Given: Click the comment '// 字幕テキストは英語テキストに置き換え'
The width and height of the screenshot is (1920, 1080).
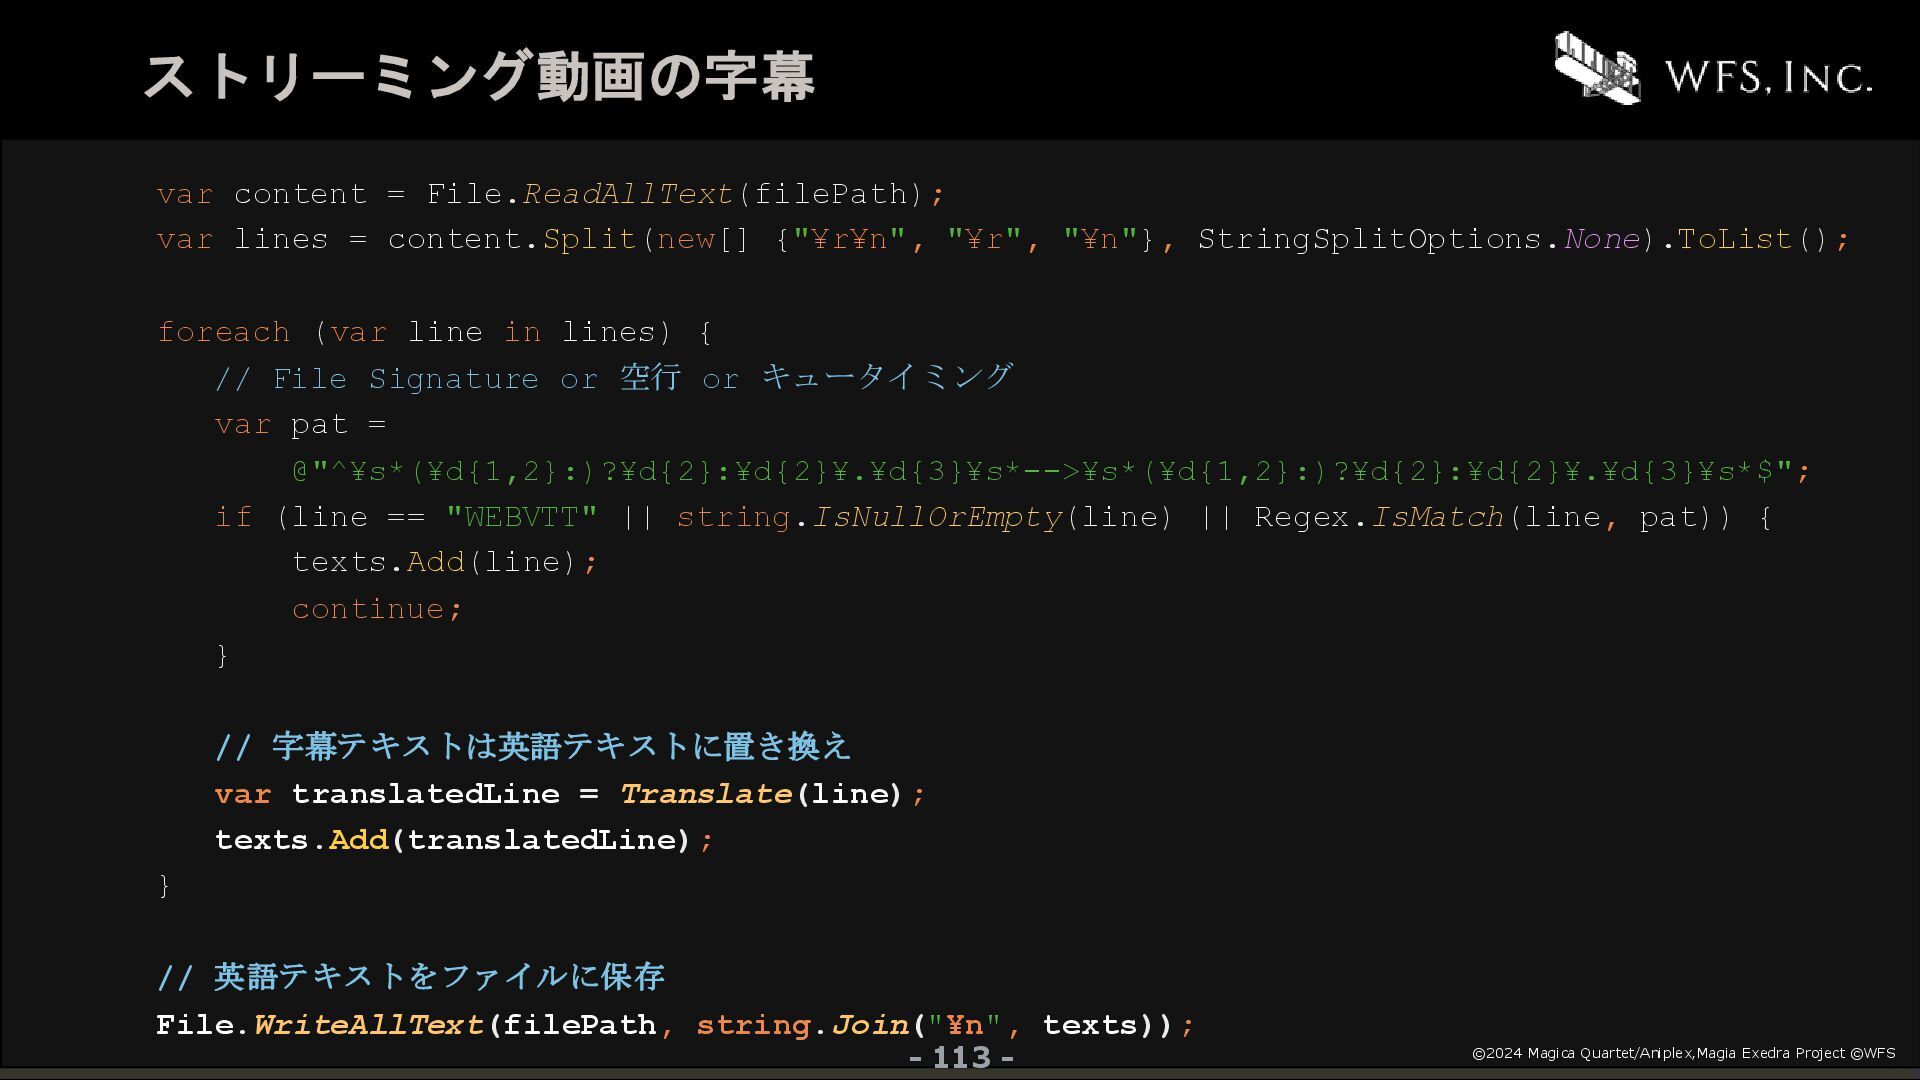Looking at the screenshot, I should pyautogui.click(x=532, y=747).
